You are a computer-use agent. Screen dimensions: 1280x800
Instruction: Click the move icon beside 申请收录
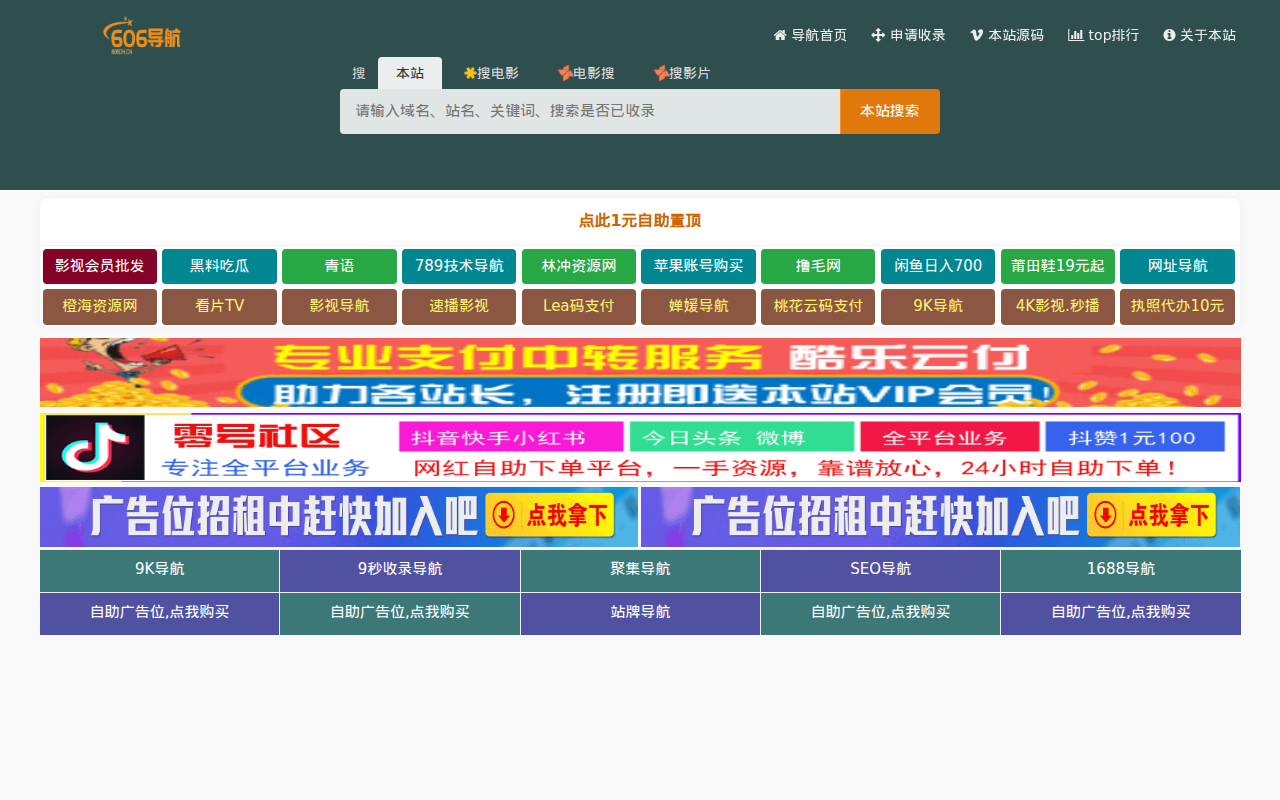(x=878, y=35)
